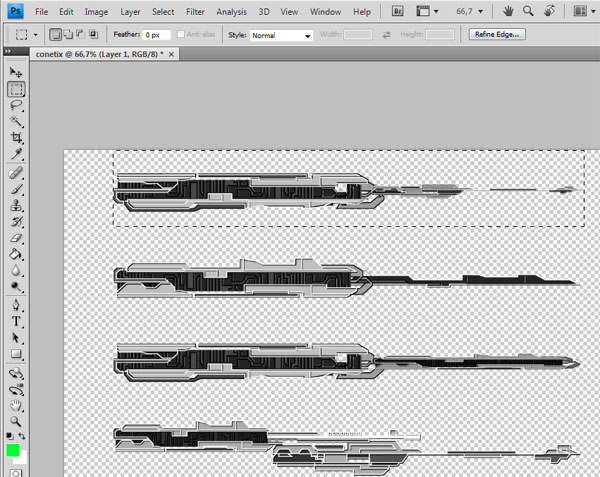Image resolution: width=600 pixels, height=477 pixels.
Task: Choose New selection mode
Action: pos(55,35)
